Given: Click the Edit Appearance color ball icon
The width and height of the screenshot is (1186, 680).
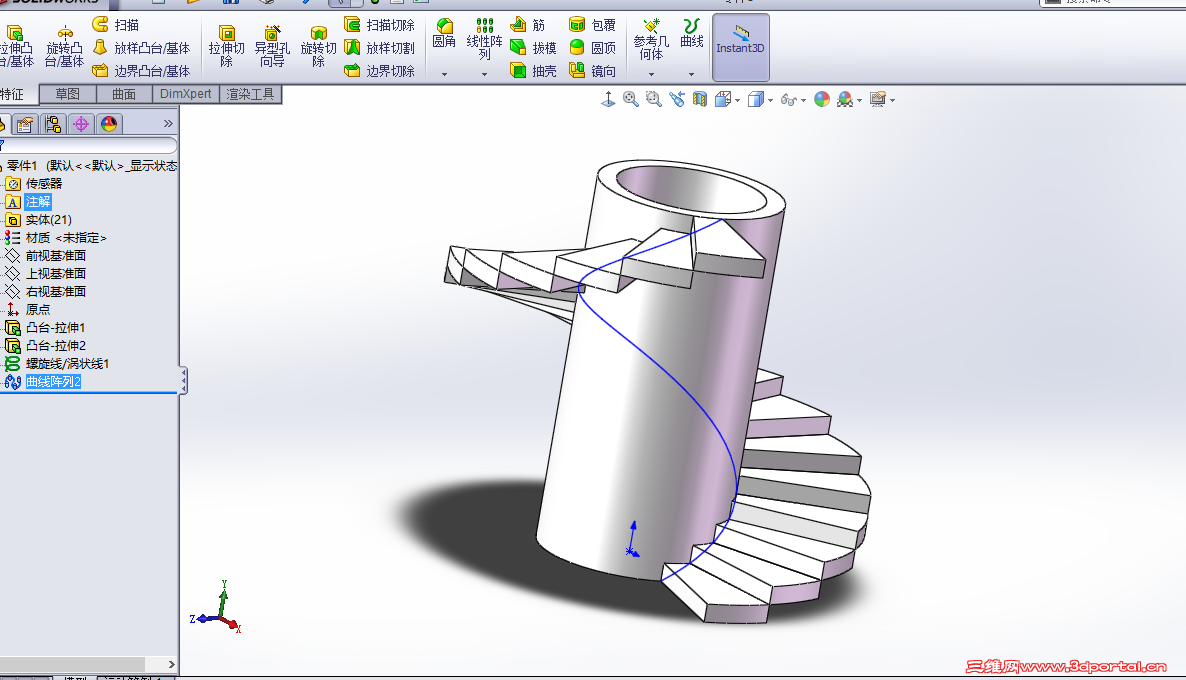Looking at the screenshot, I should tap(822, 99).
